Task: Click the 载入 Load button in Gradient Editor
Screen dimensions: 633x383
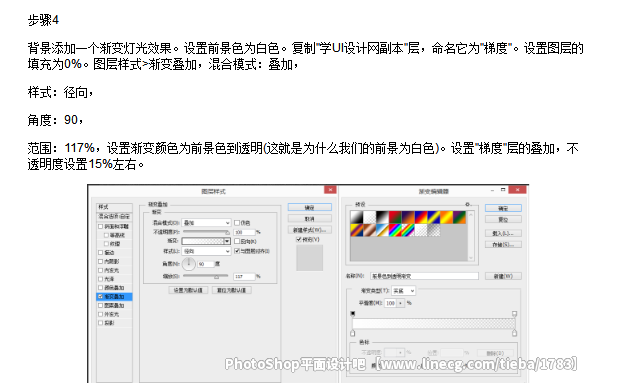Action: point(503,233)
